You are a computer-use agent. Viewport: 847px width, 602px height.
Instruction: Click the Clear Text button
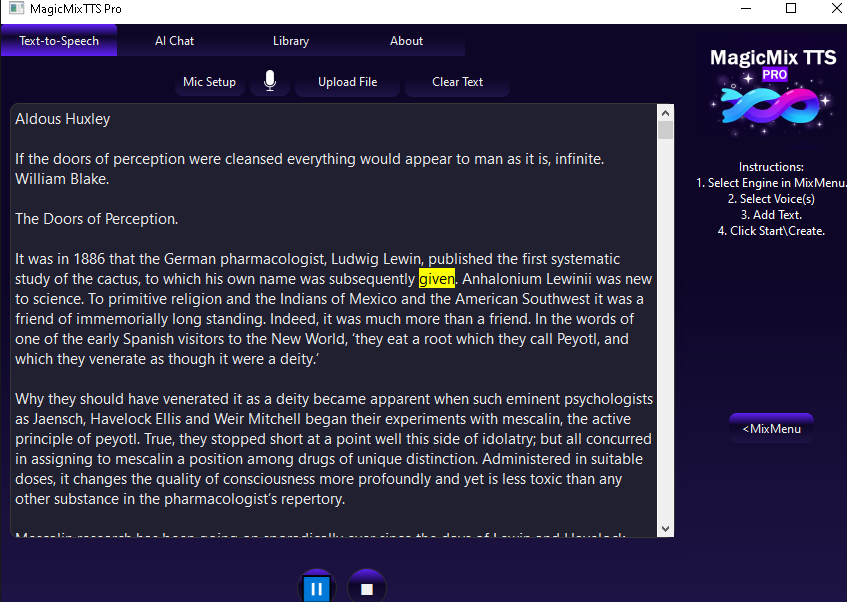[457, 82]
